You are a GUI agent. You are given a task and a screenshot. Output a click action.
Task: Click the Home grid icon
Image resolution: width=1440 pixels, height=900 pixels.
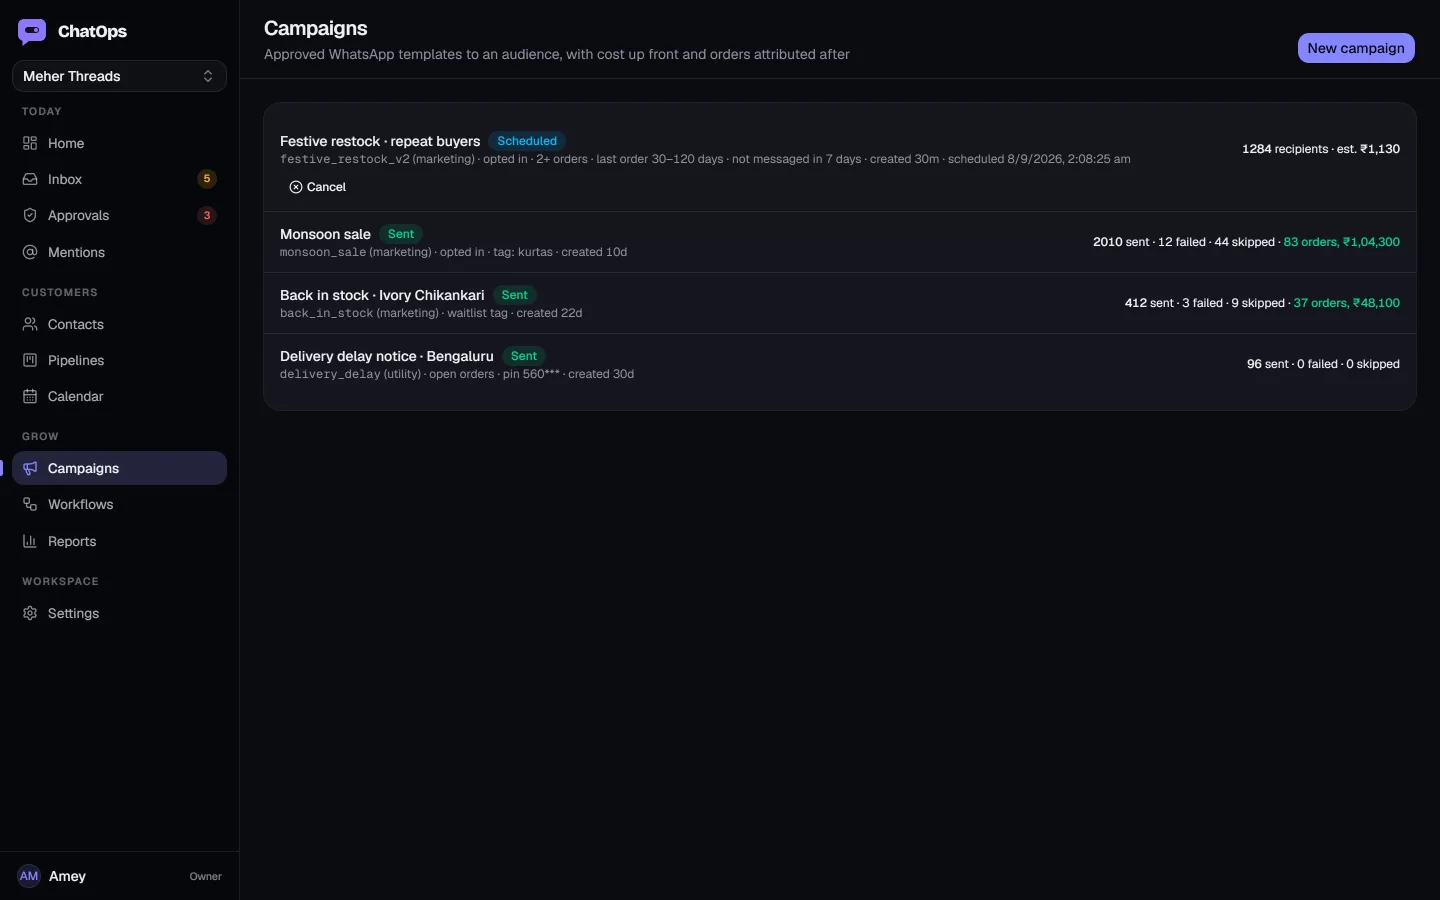(30, 143)
